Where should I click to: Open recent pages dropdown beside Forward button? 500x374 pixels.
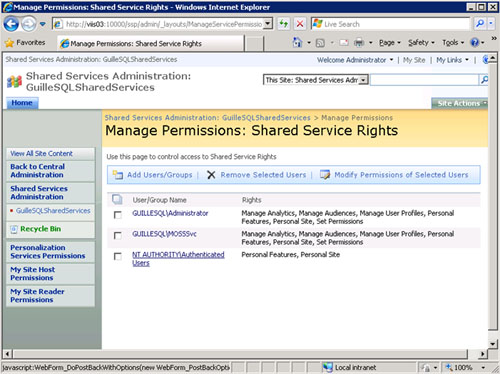pyautogui.click(x=43, y=24)
